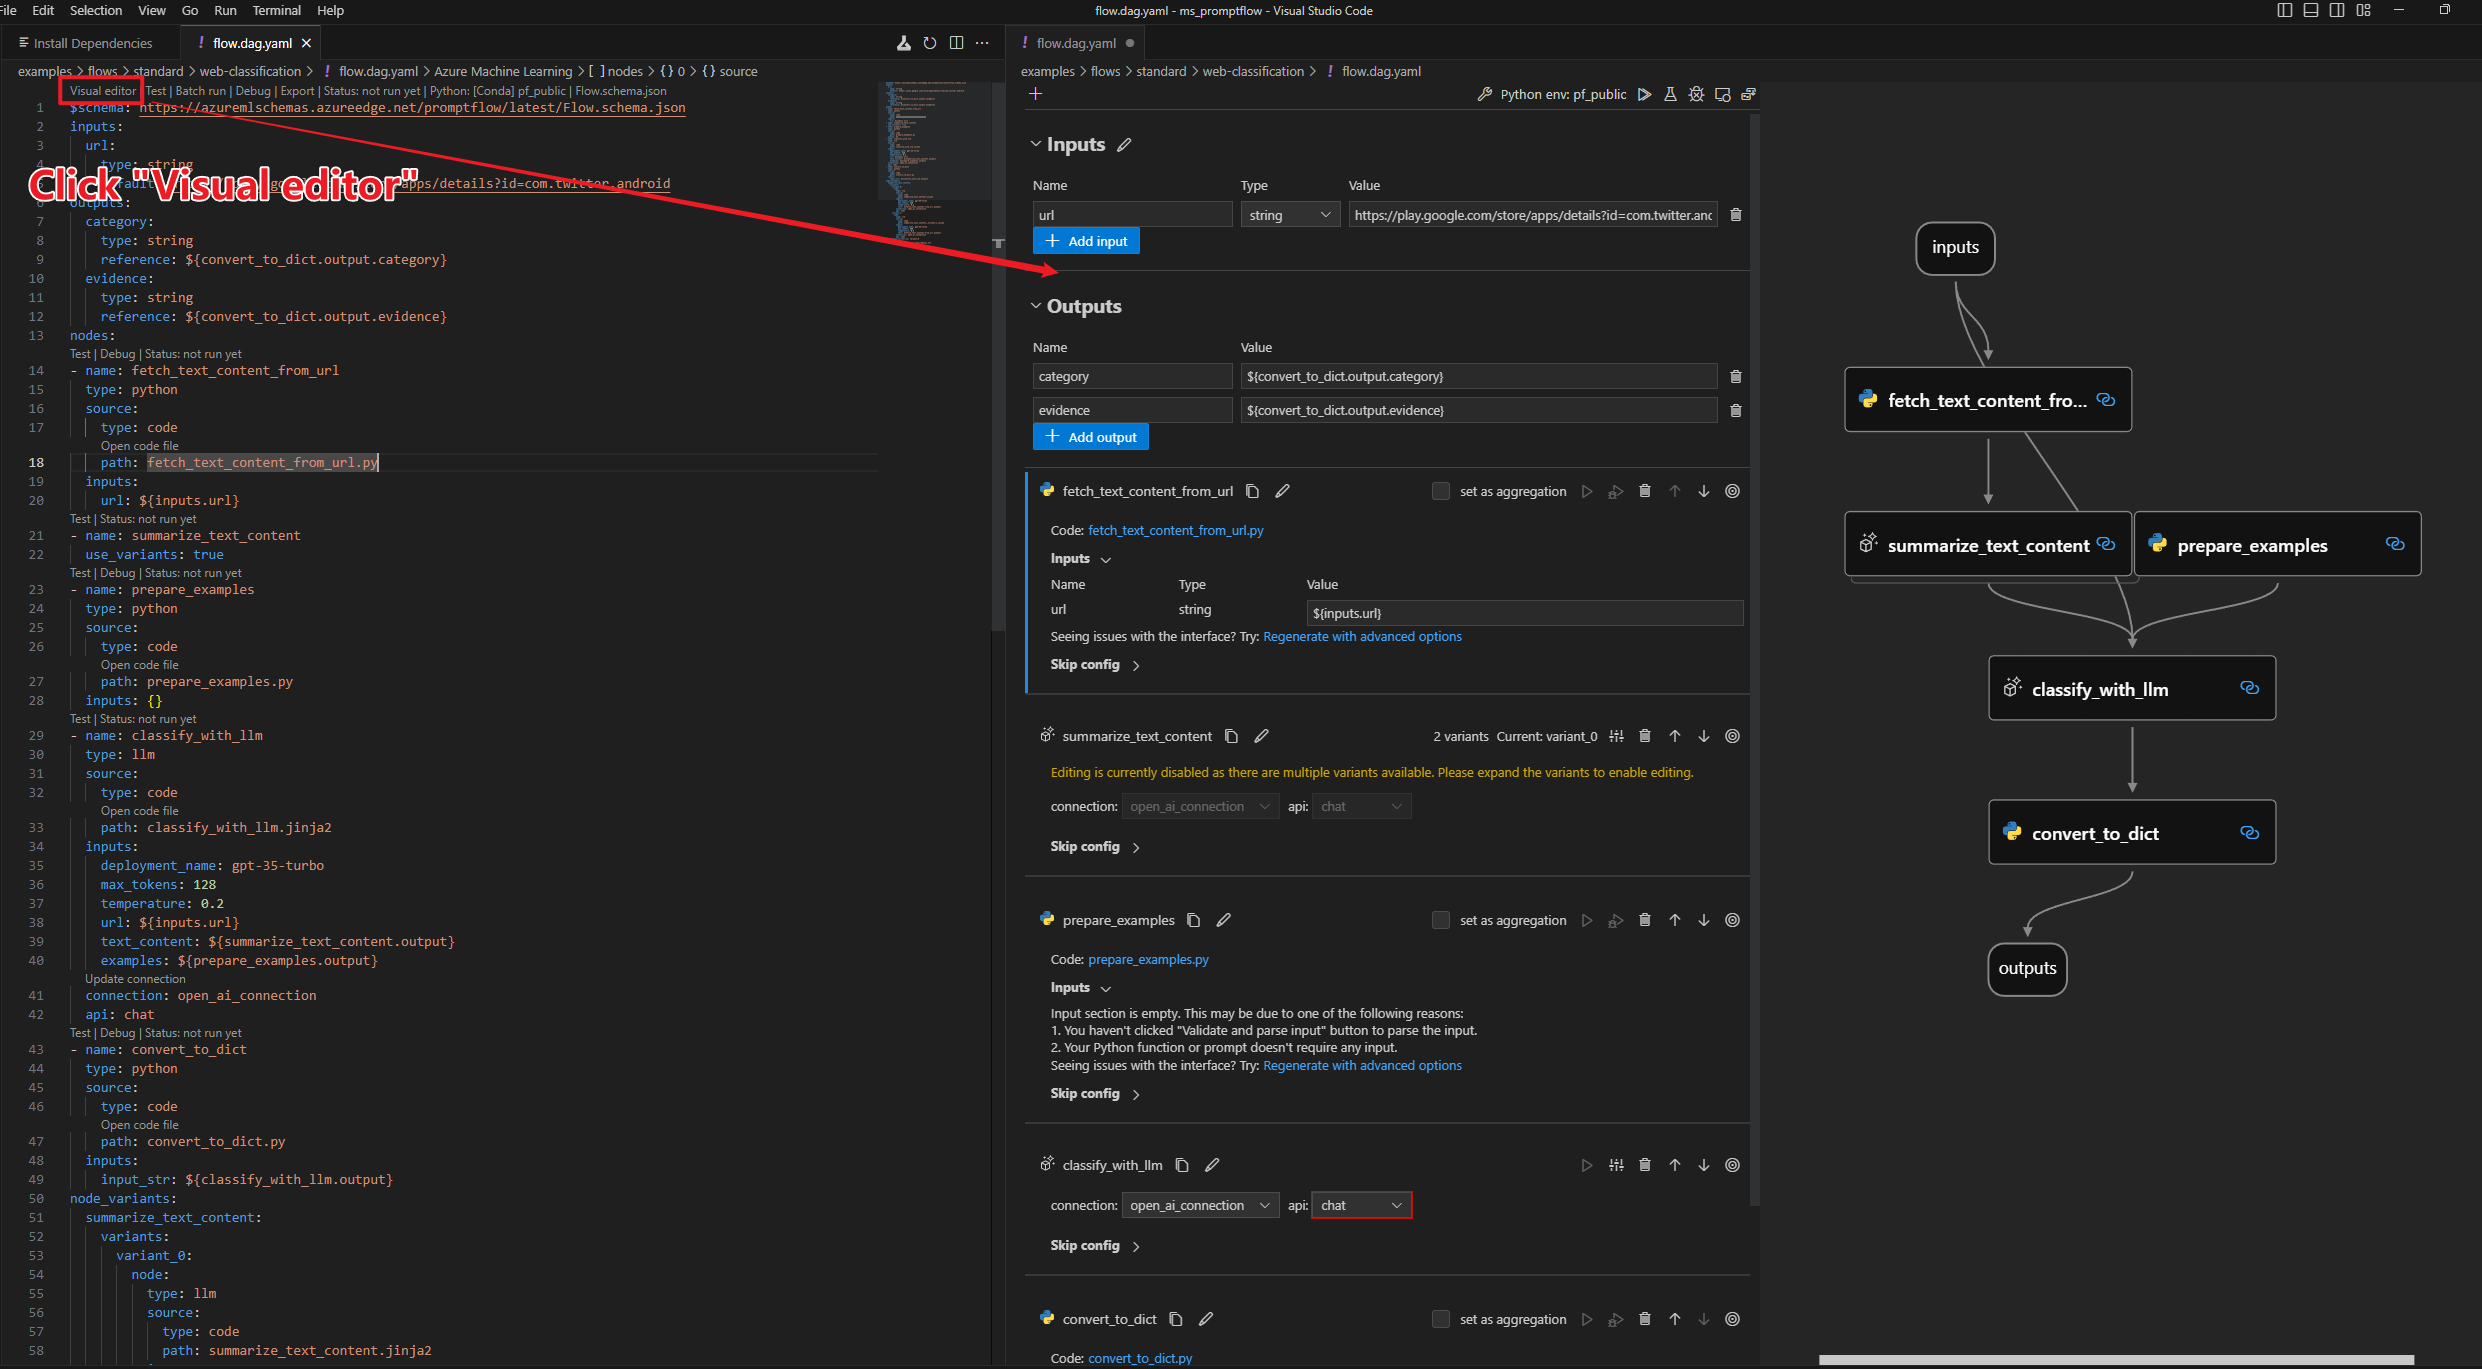Toggle set as aggregation for convert_to_dict

[x=1441, y=1319]
